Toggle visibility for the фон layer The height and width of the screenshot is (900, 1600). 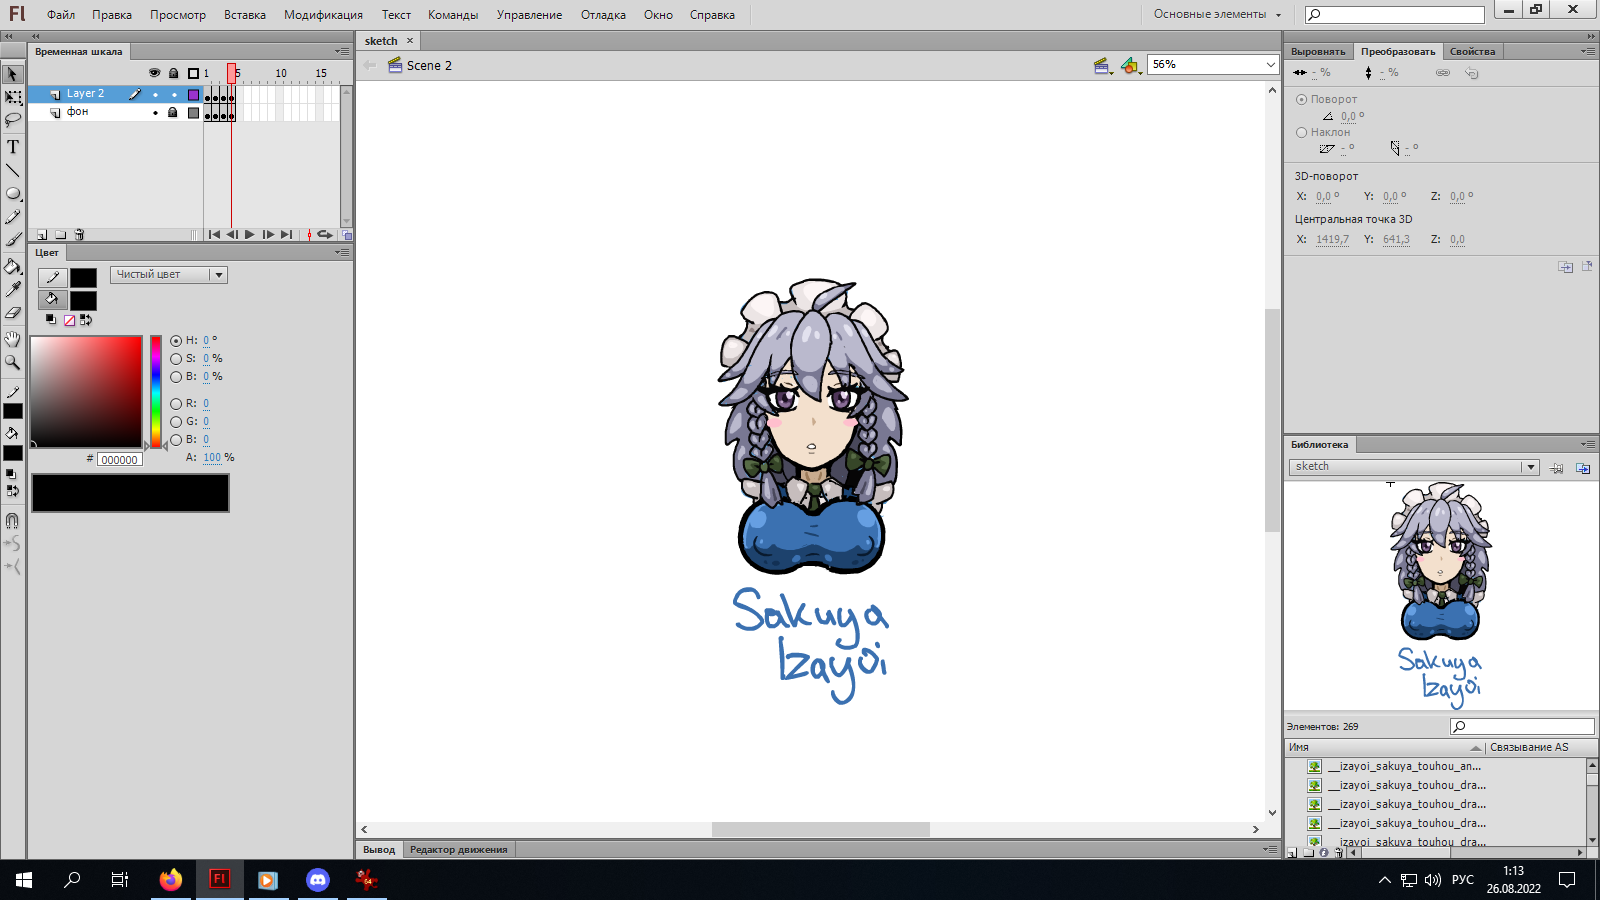pyautogui.click(x=155, y=113)
